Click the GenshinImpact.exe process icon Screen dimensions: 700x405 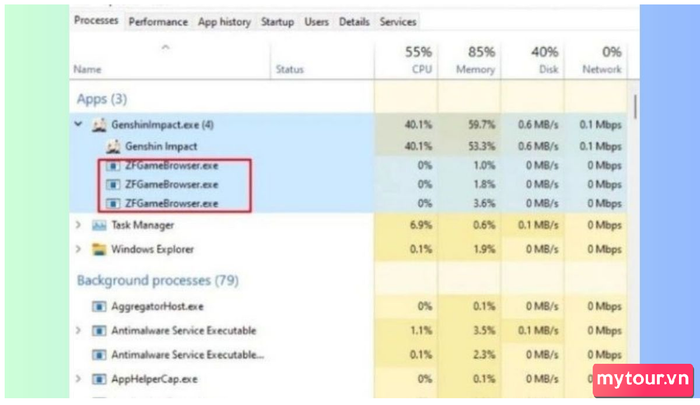click(x=99, y=125)
